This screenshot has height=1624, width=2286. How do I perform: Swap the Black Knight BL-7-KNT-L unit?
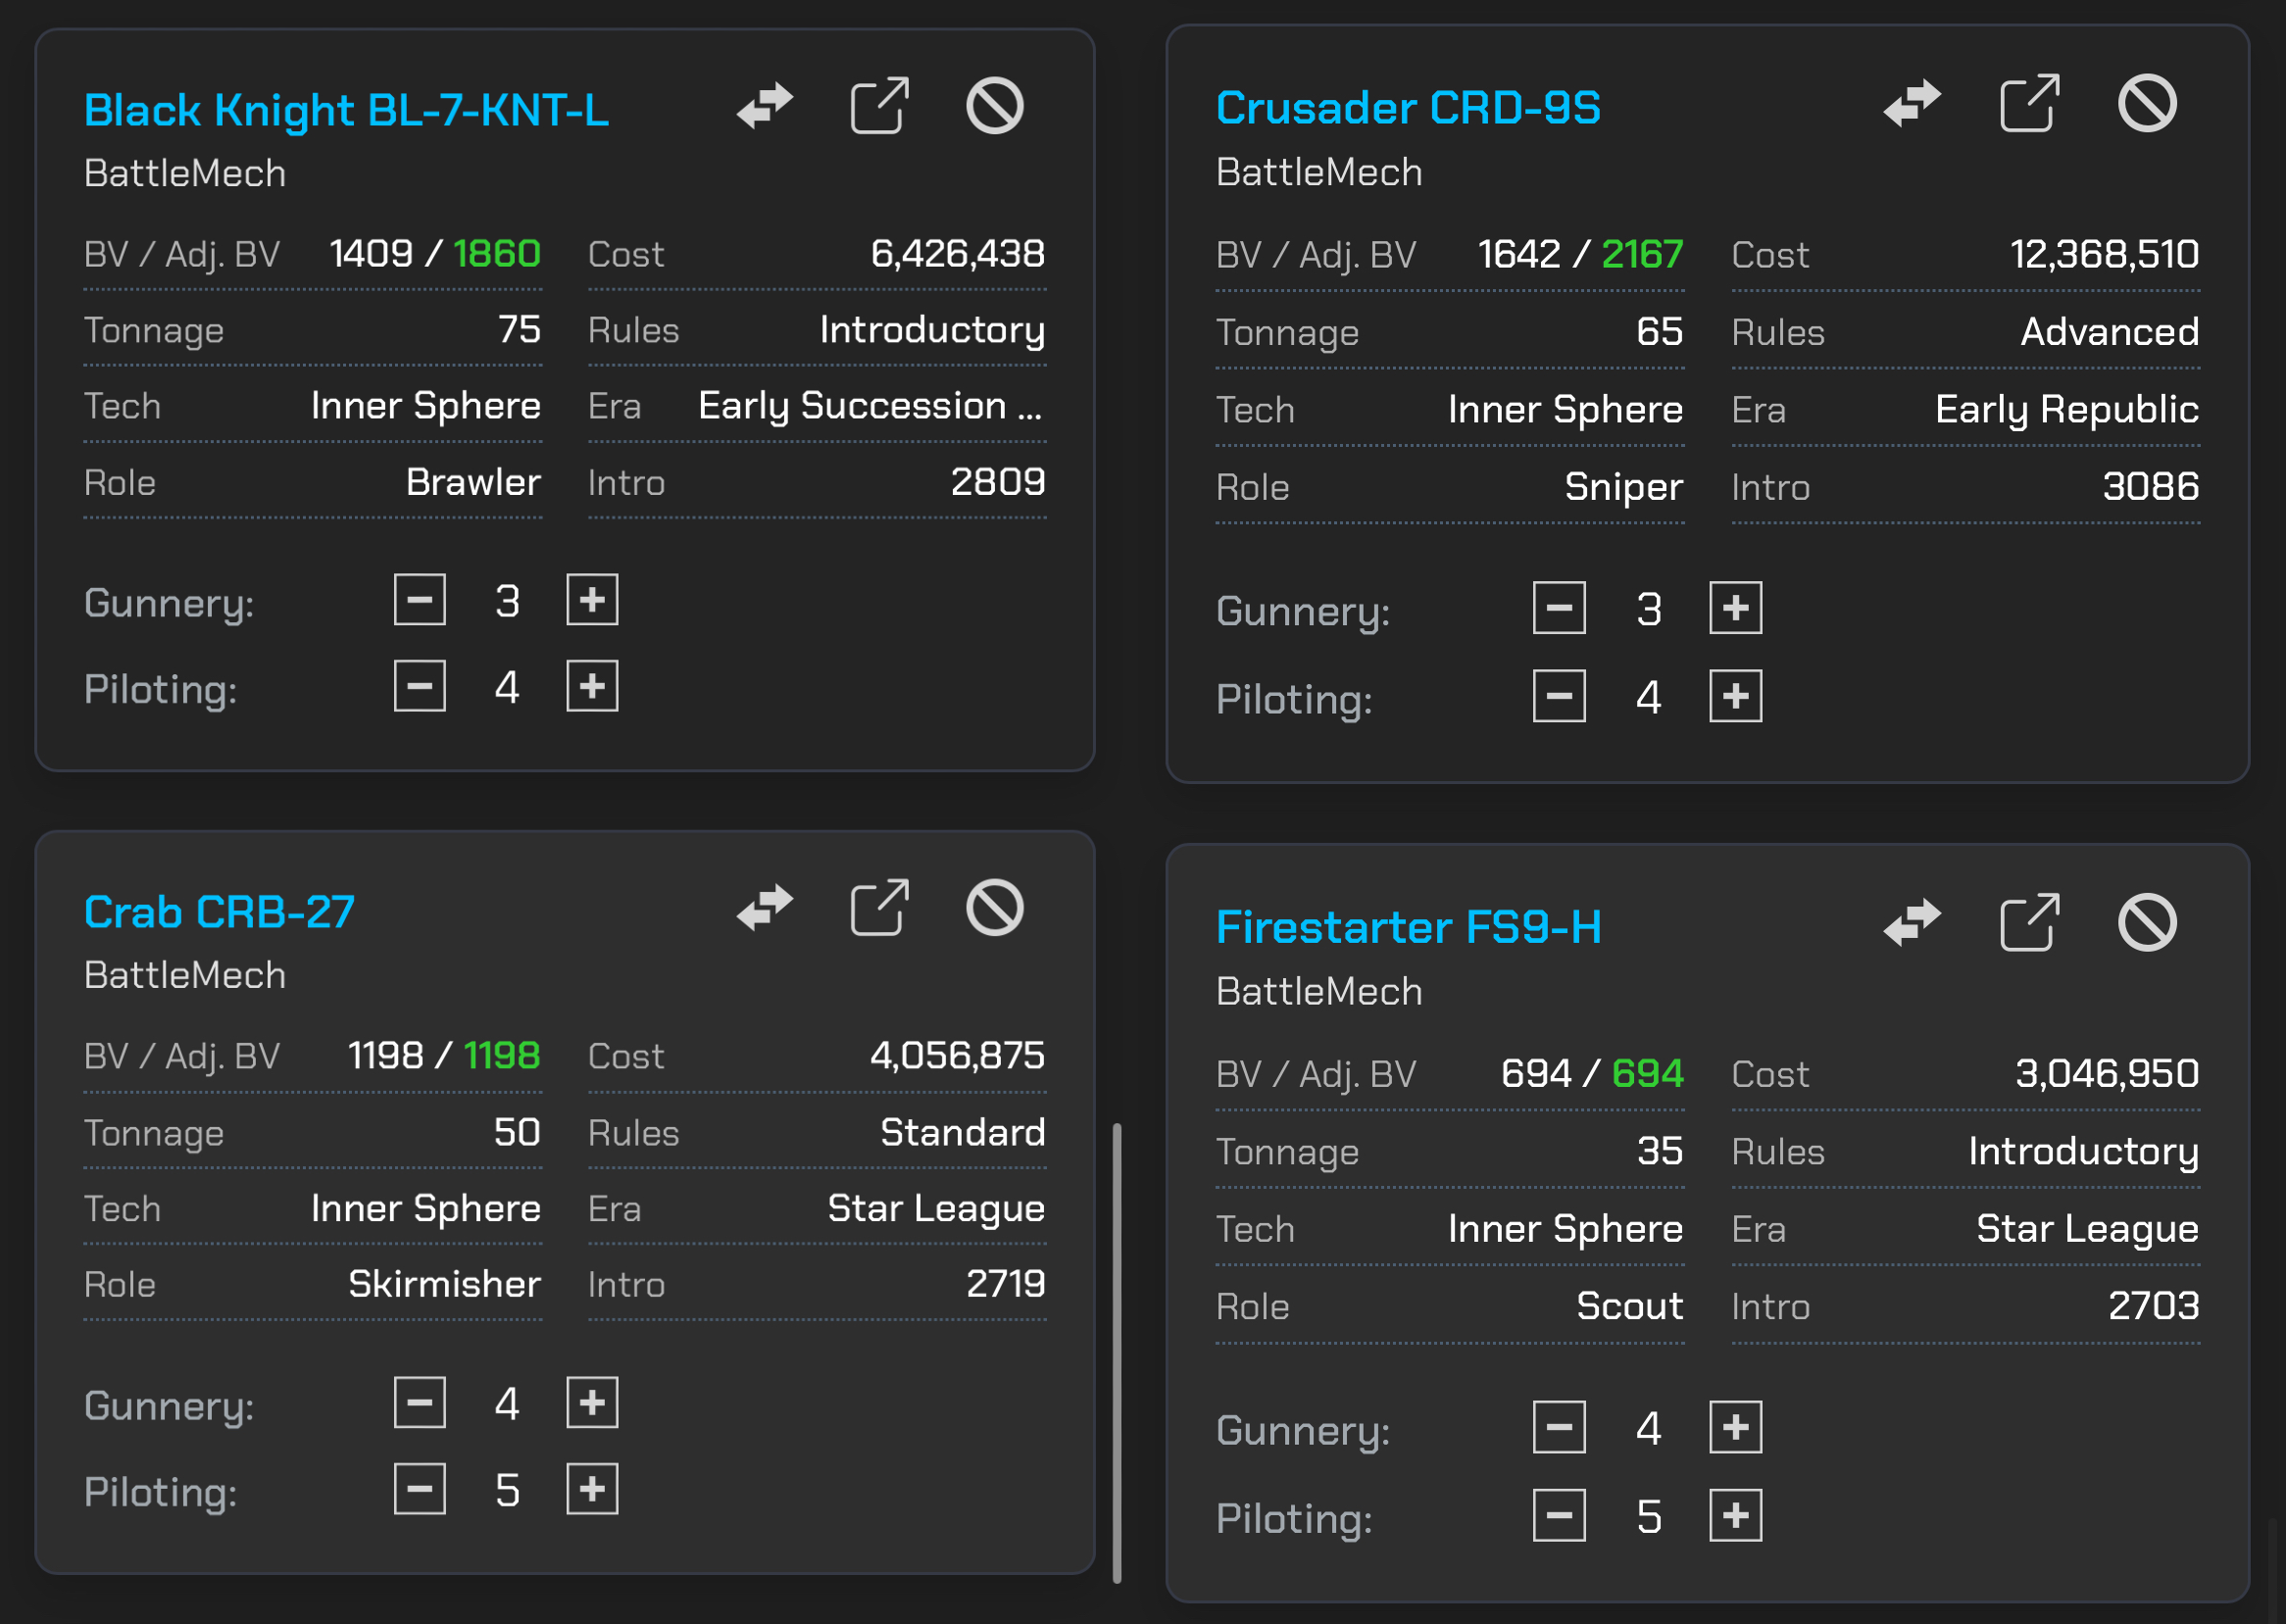click(765, 106)
